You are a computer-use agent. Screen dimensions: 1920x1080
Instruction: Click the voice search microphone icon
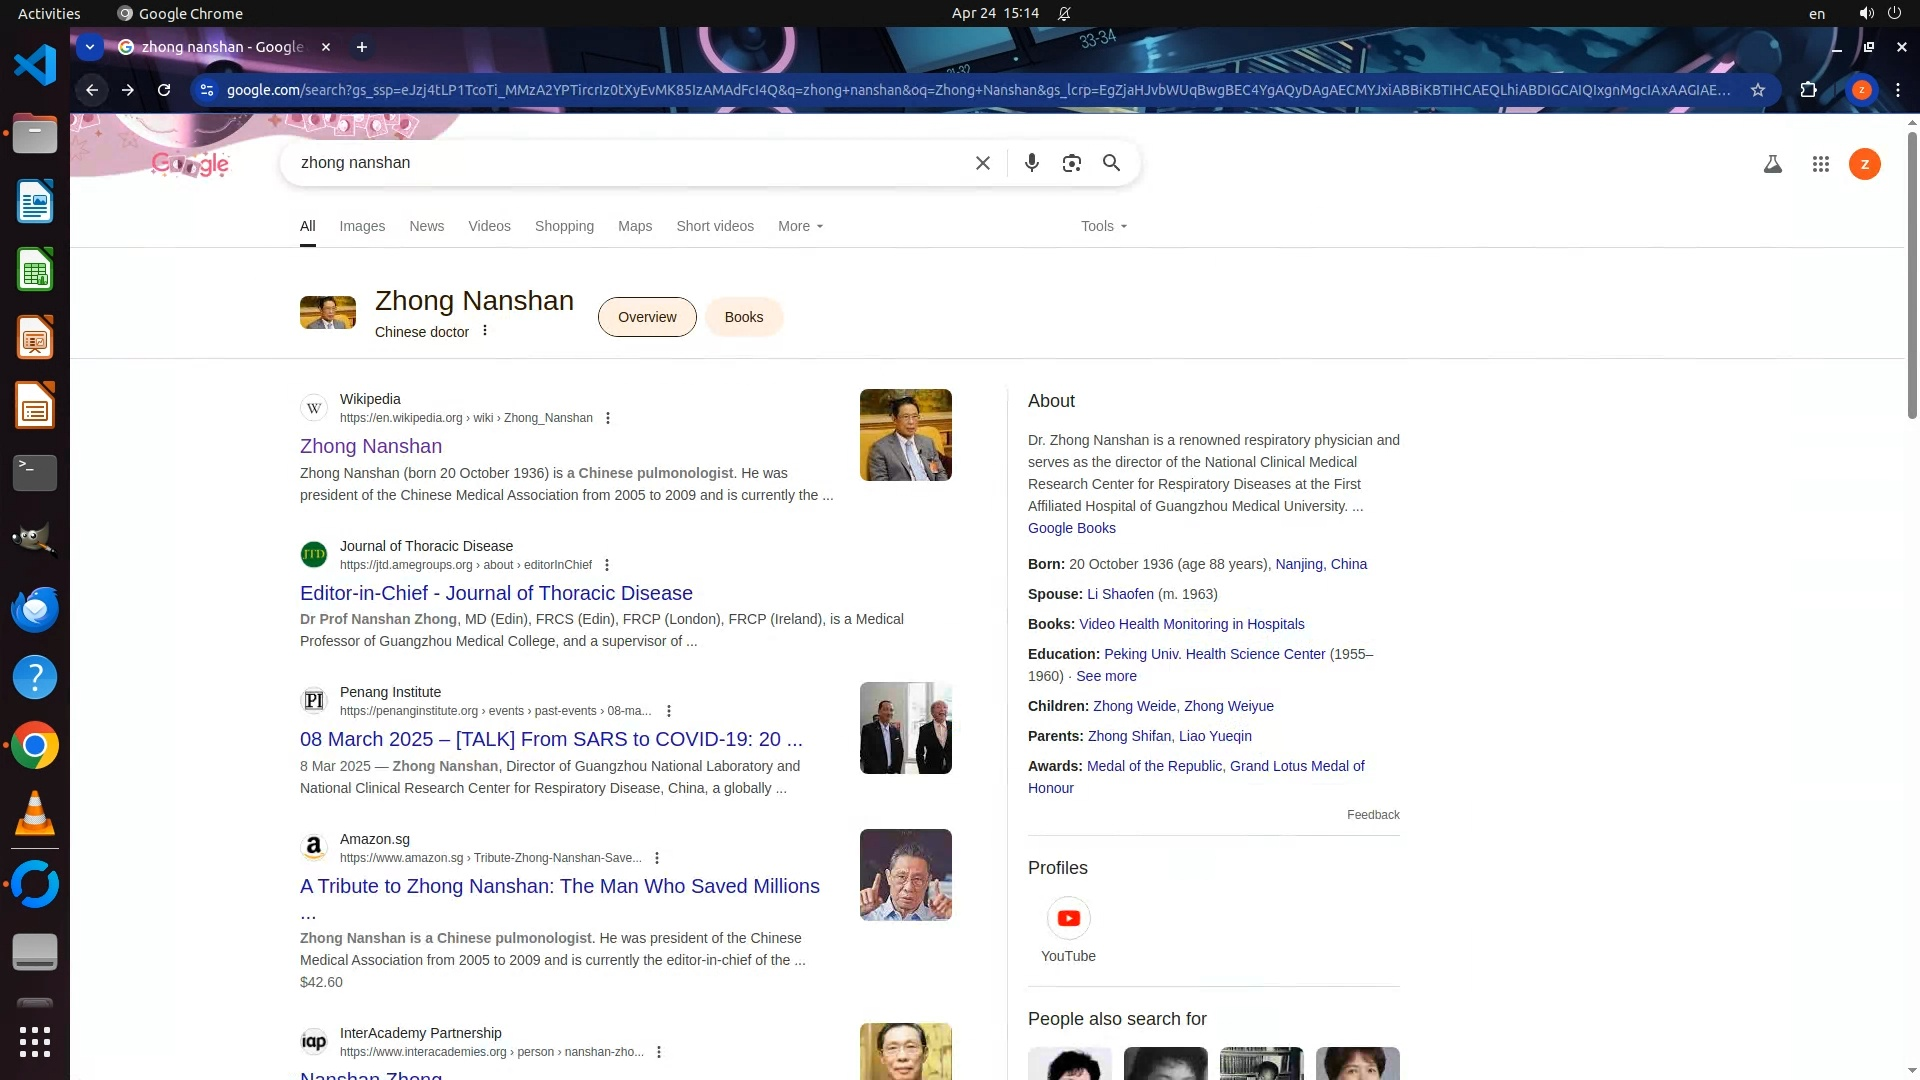pos(1031,163)
